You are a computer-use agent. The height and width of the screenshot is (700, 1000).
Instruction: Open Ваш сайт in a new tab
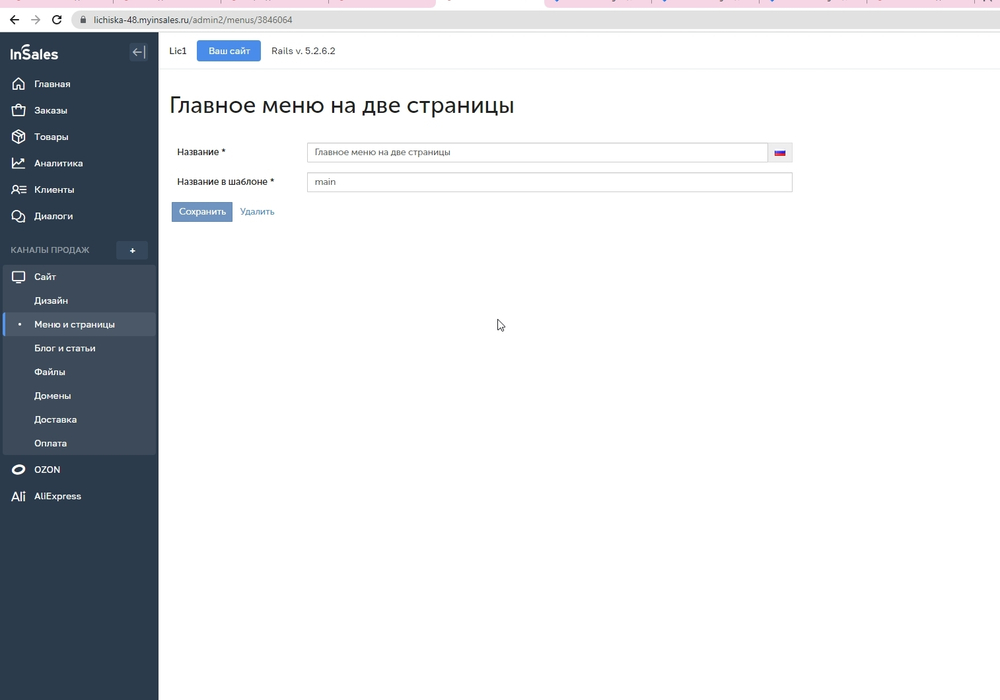click(x=228, y=50)
